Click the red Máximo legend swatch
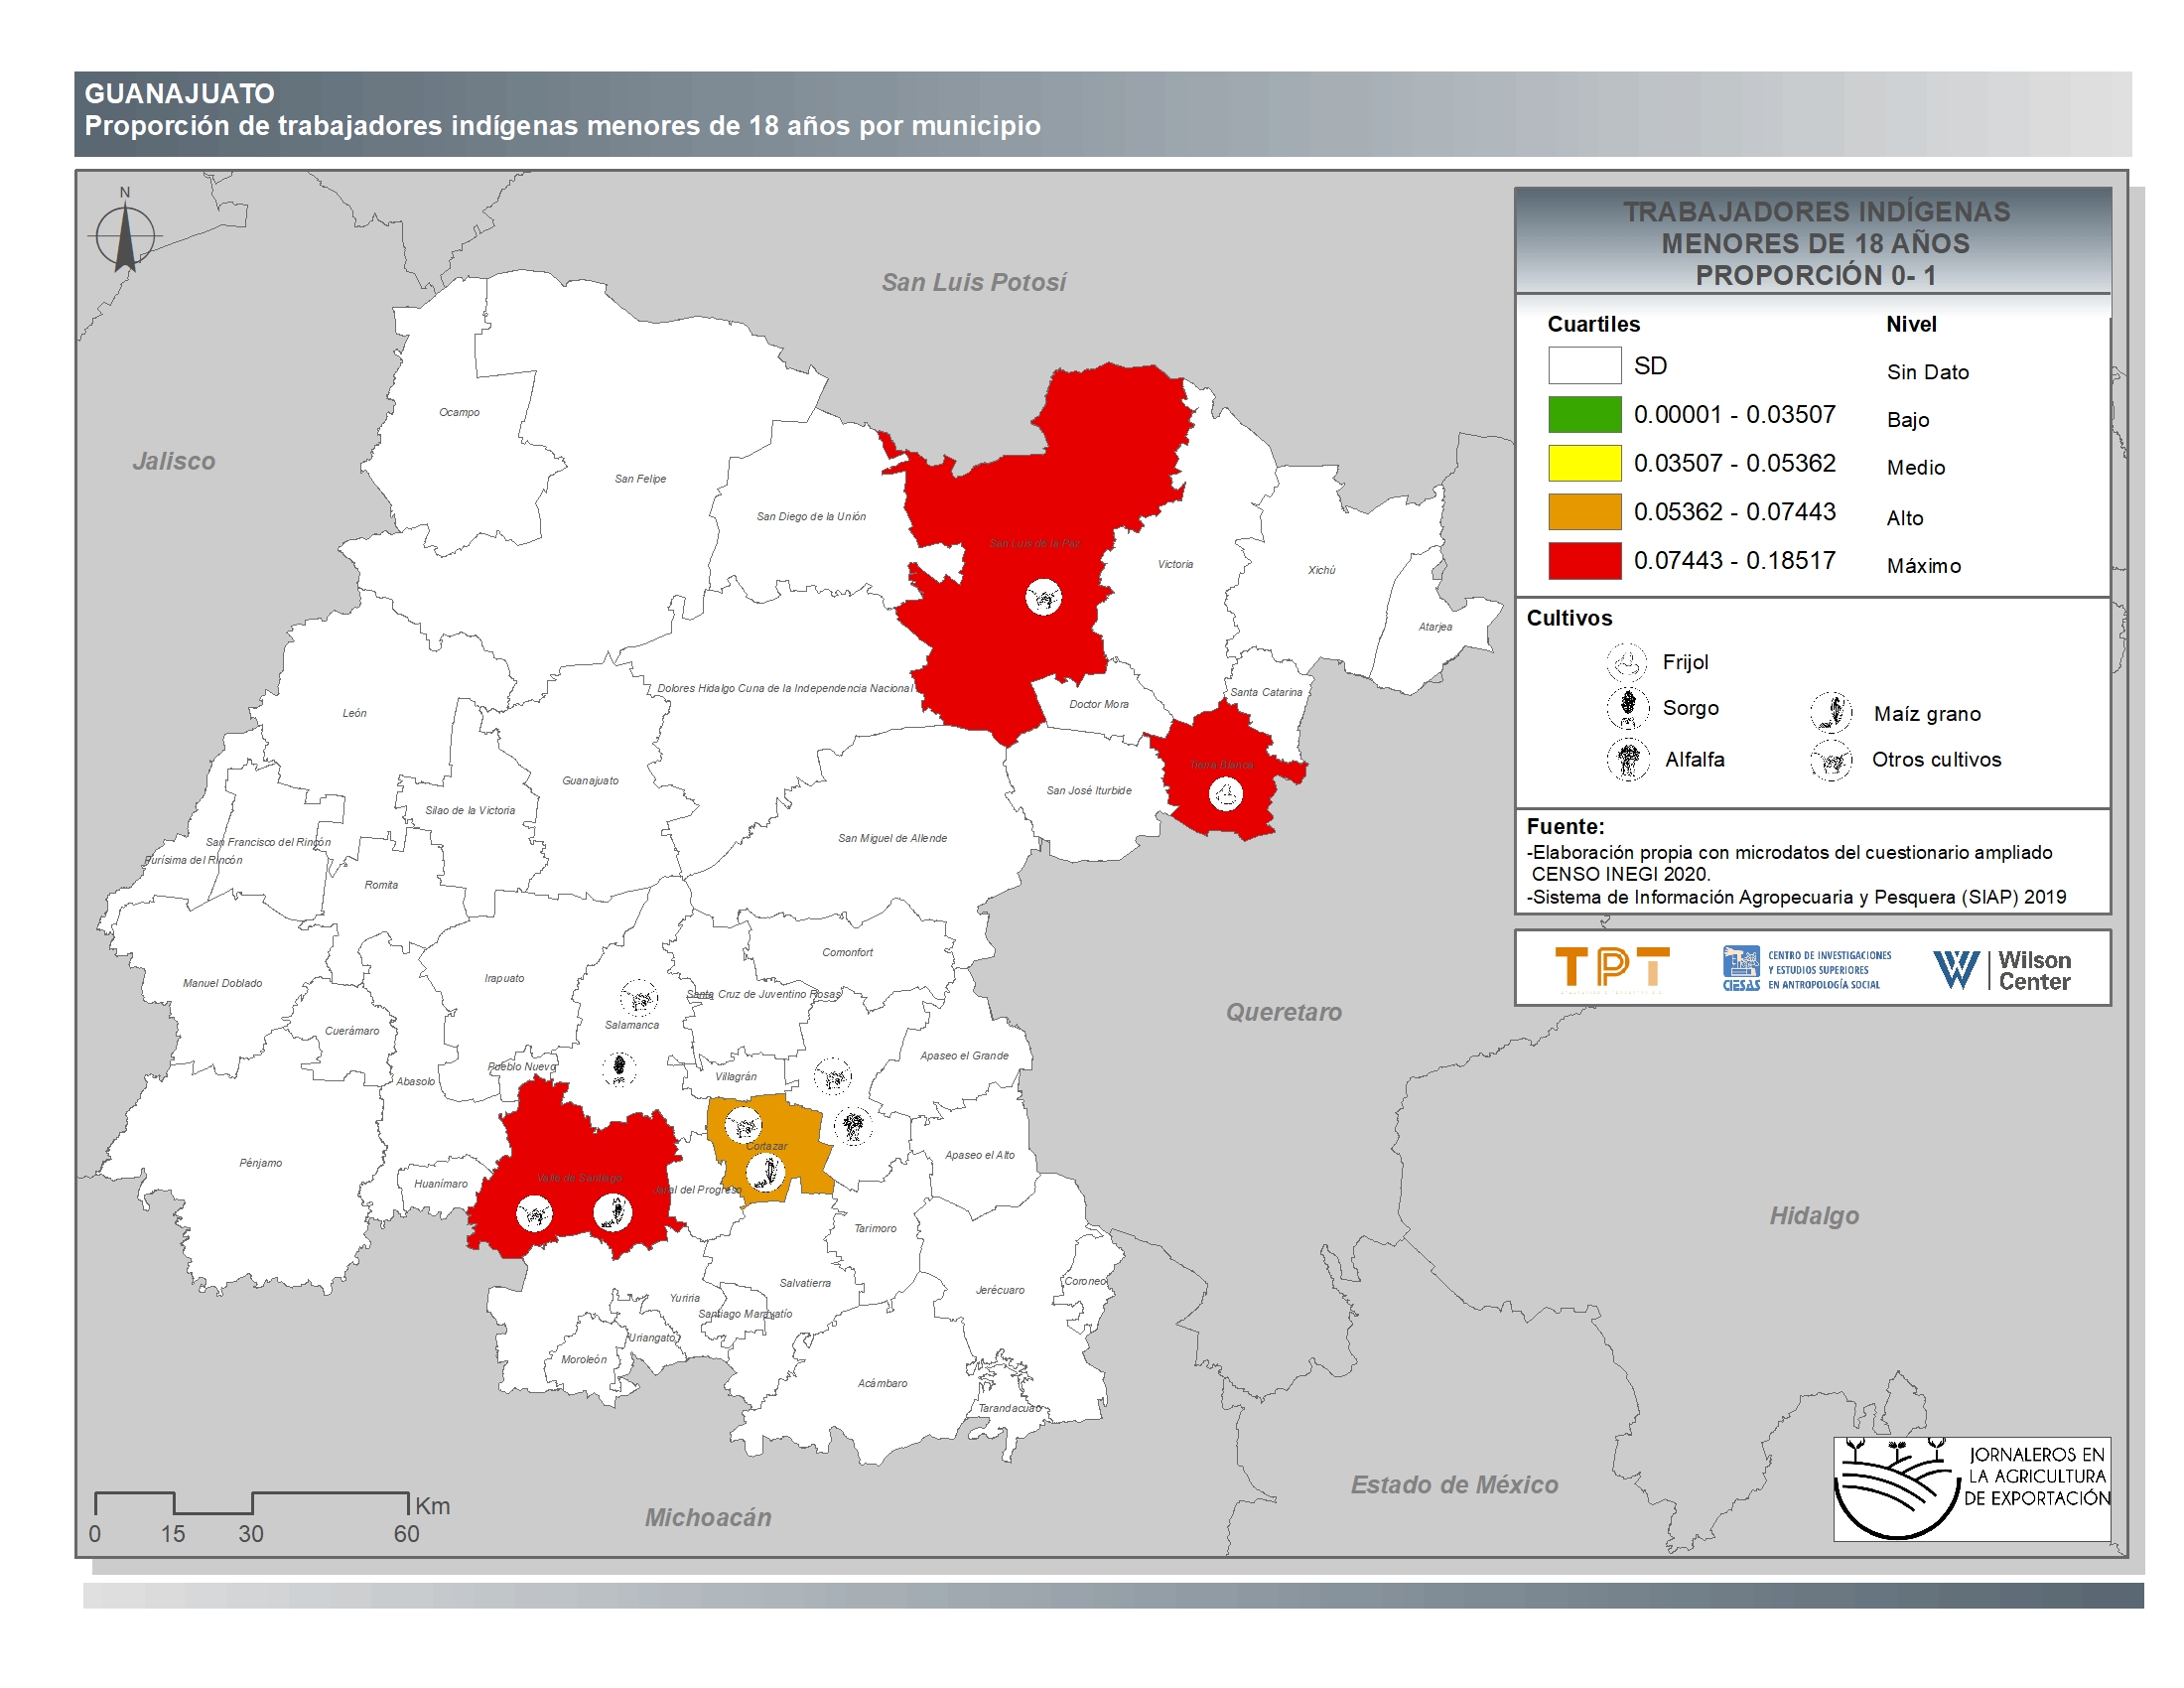Screen dimensions: 2184x1688 [1584, 561]
